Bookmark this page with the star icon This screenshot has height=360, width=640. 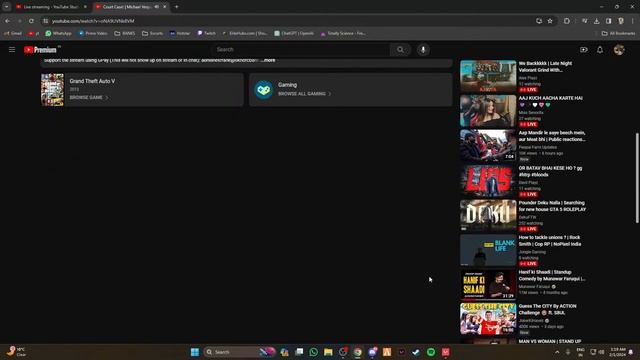click(x=550, y=21)
